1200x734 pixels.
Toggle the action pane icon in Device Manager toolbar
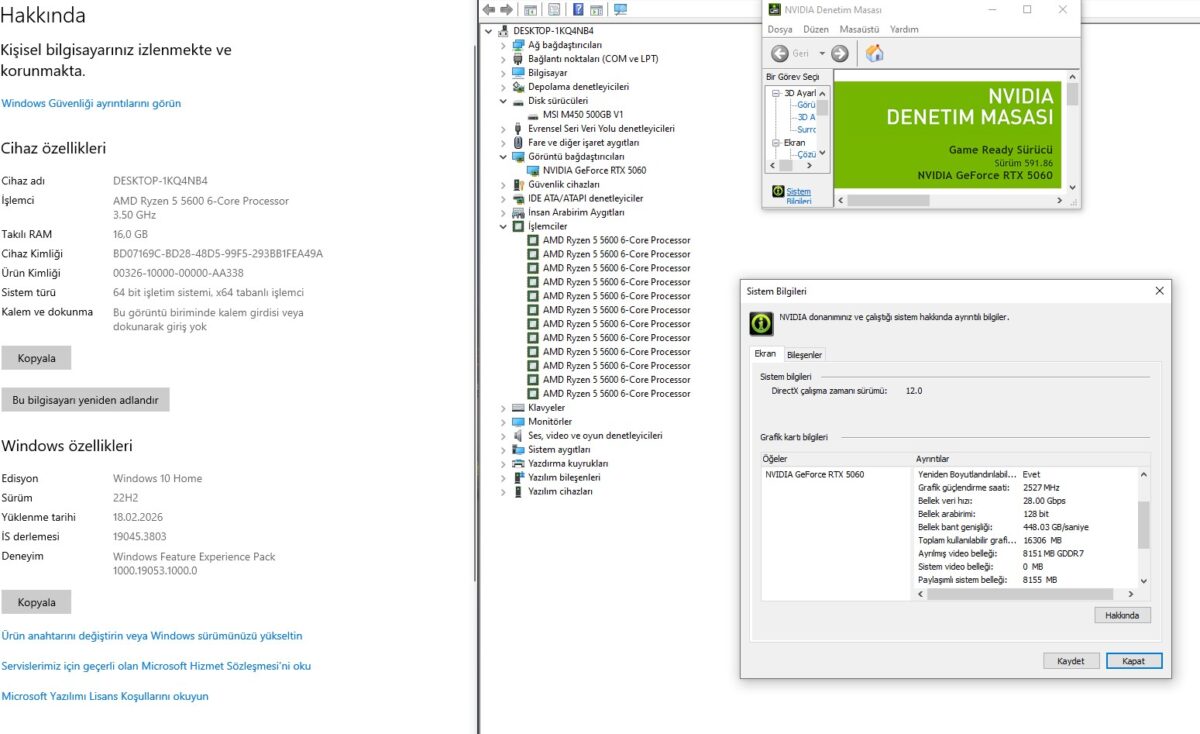click(x=596, y=9)
